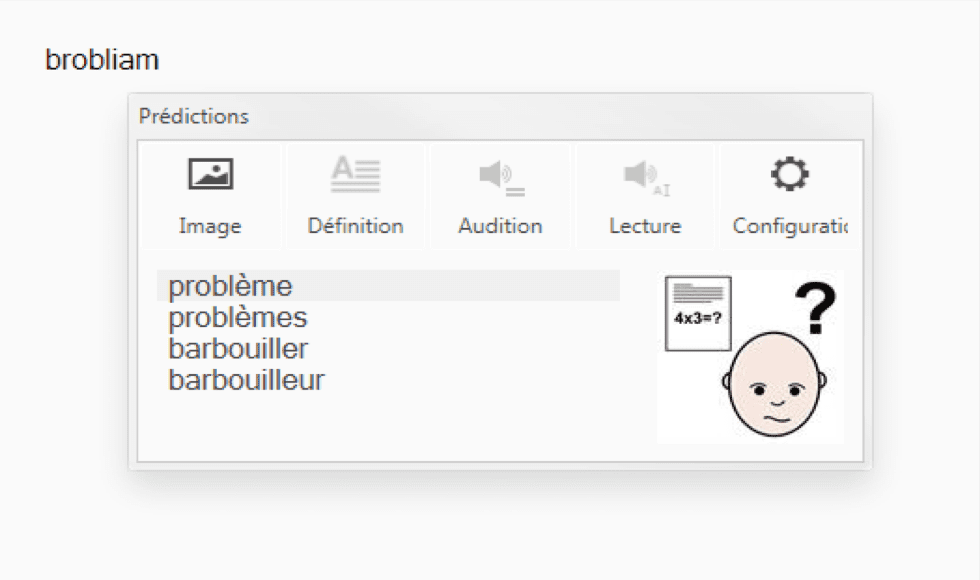Click the text-lines icon above Définition
This screenshot has height=580, width=980.
355,172
